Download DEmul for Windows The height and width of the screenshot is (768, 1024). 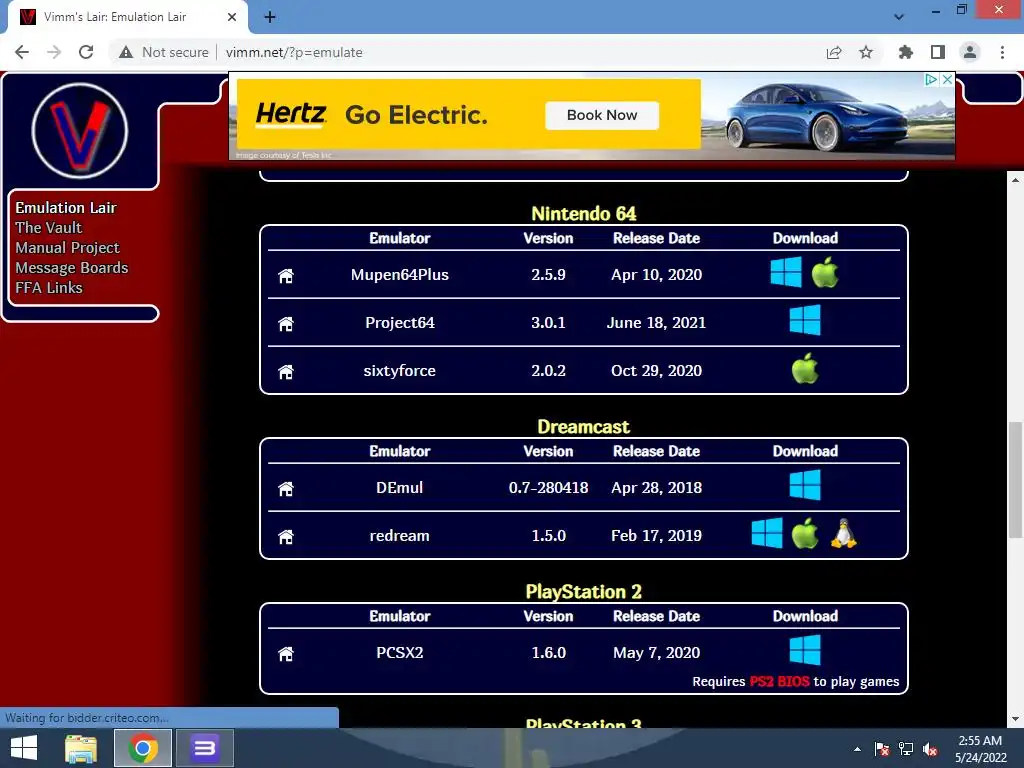(x=805, y=486)
